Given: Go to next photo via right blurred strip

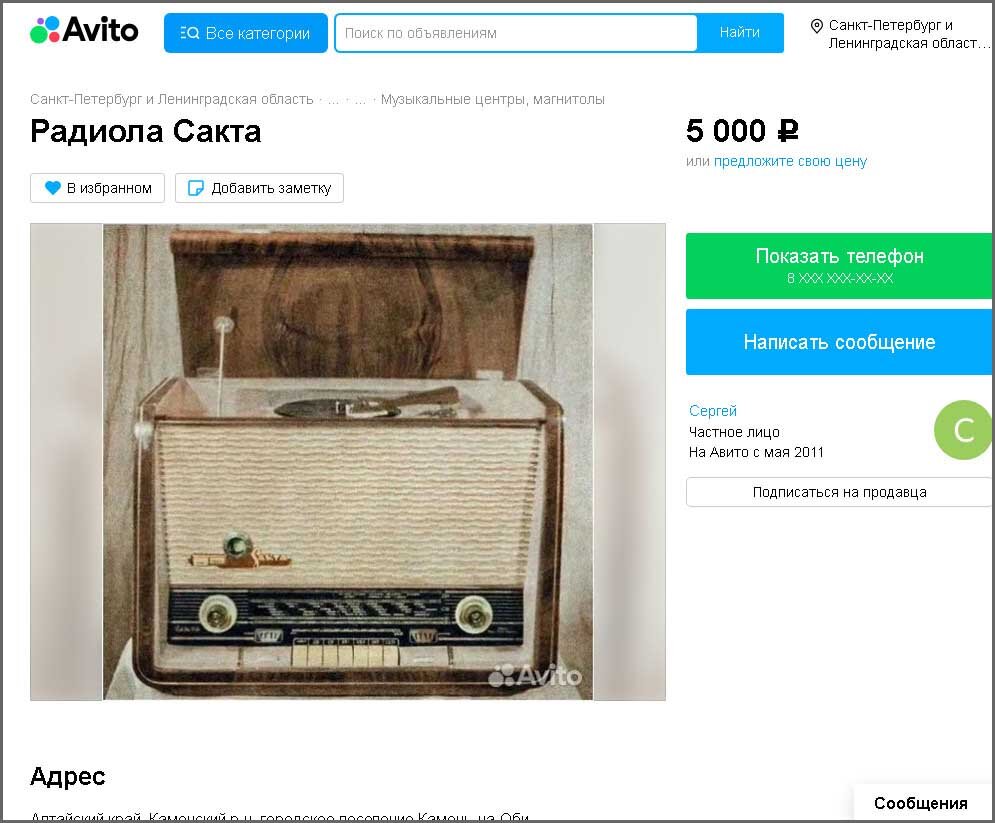Looking at the screenshot, I should click(629, 462).
